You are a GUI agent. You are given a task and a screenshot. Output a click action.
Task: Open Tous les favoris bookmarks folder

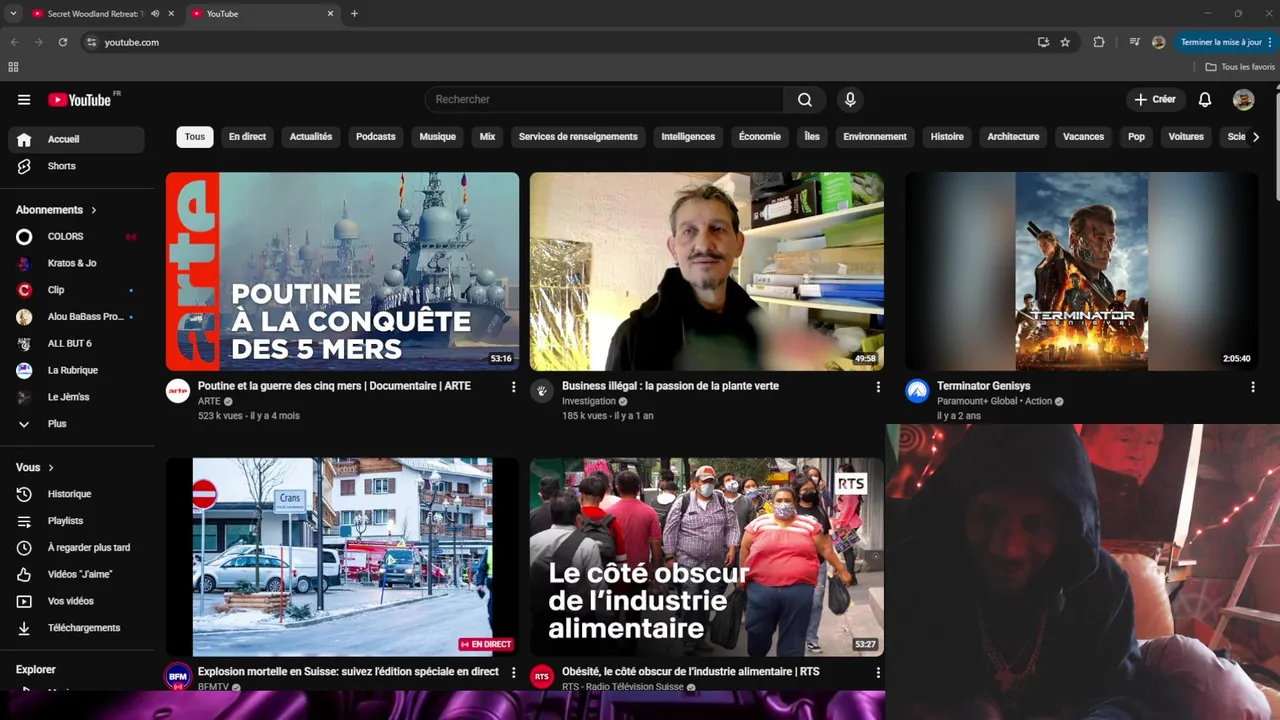click(x=1240, y=67)
